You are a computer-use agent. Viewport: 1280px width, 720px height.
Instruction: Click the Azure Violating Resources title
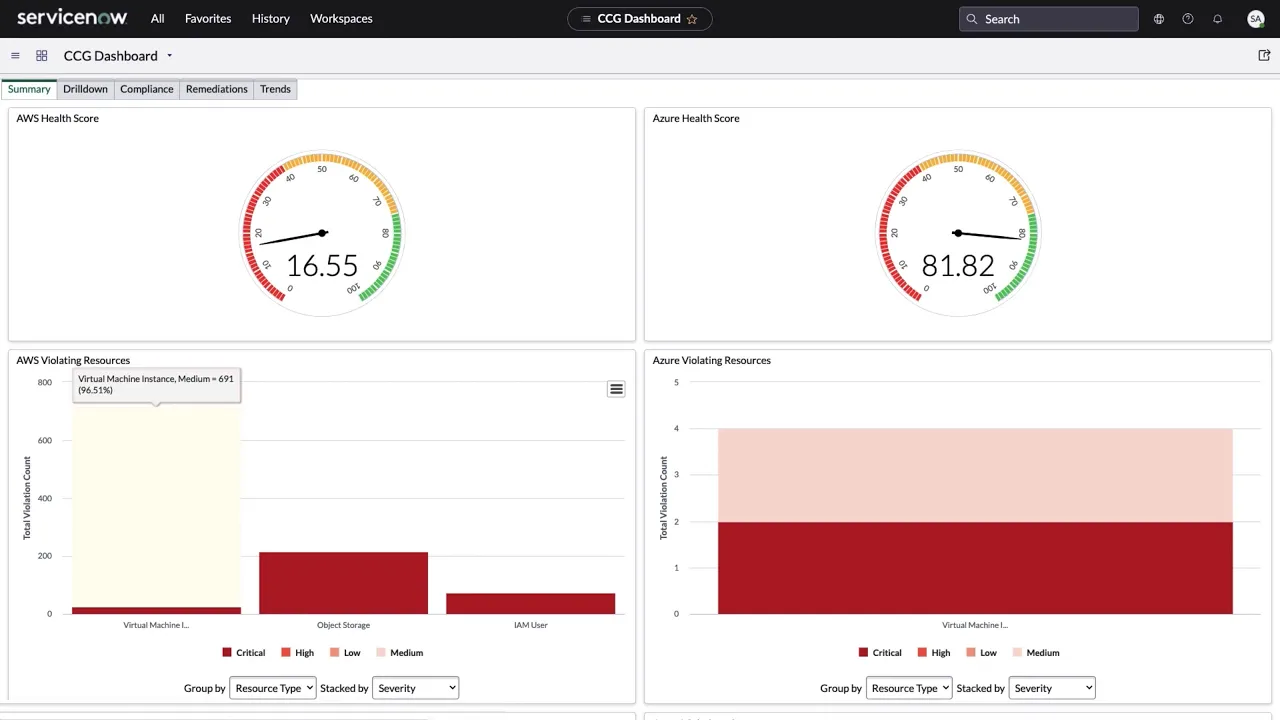pos(712,360)
